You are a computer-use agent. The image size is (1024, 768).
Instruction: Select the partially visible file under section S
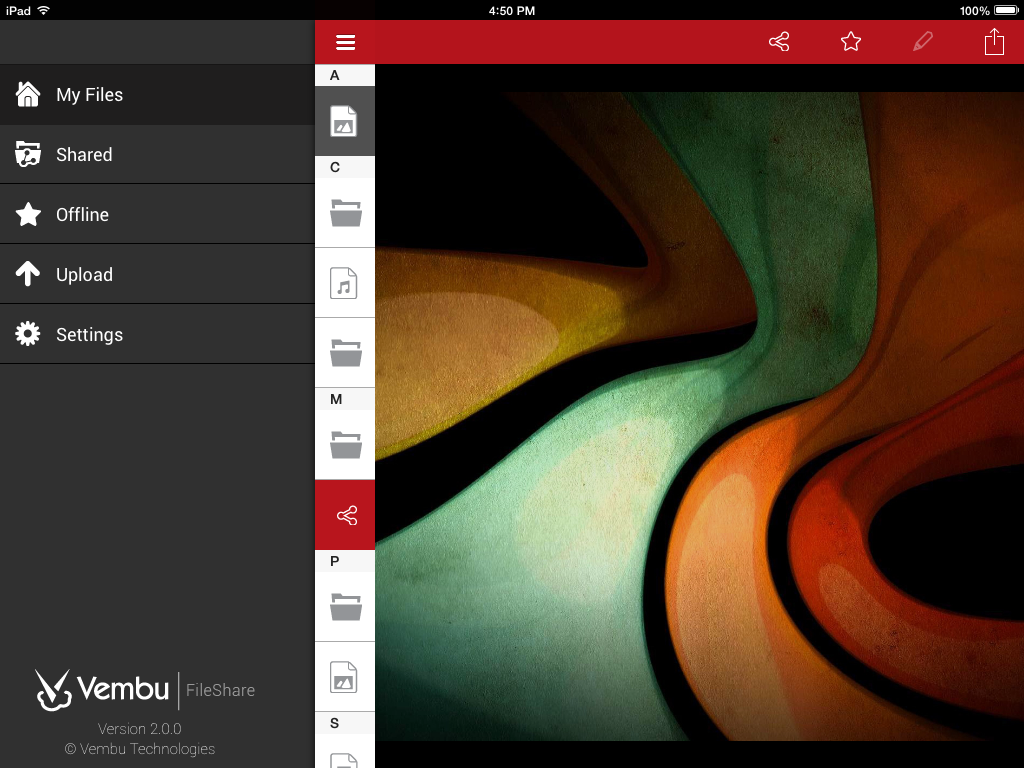(344, 758)
